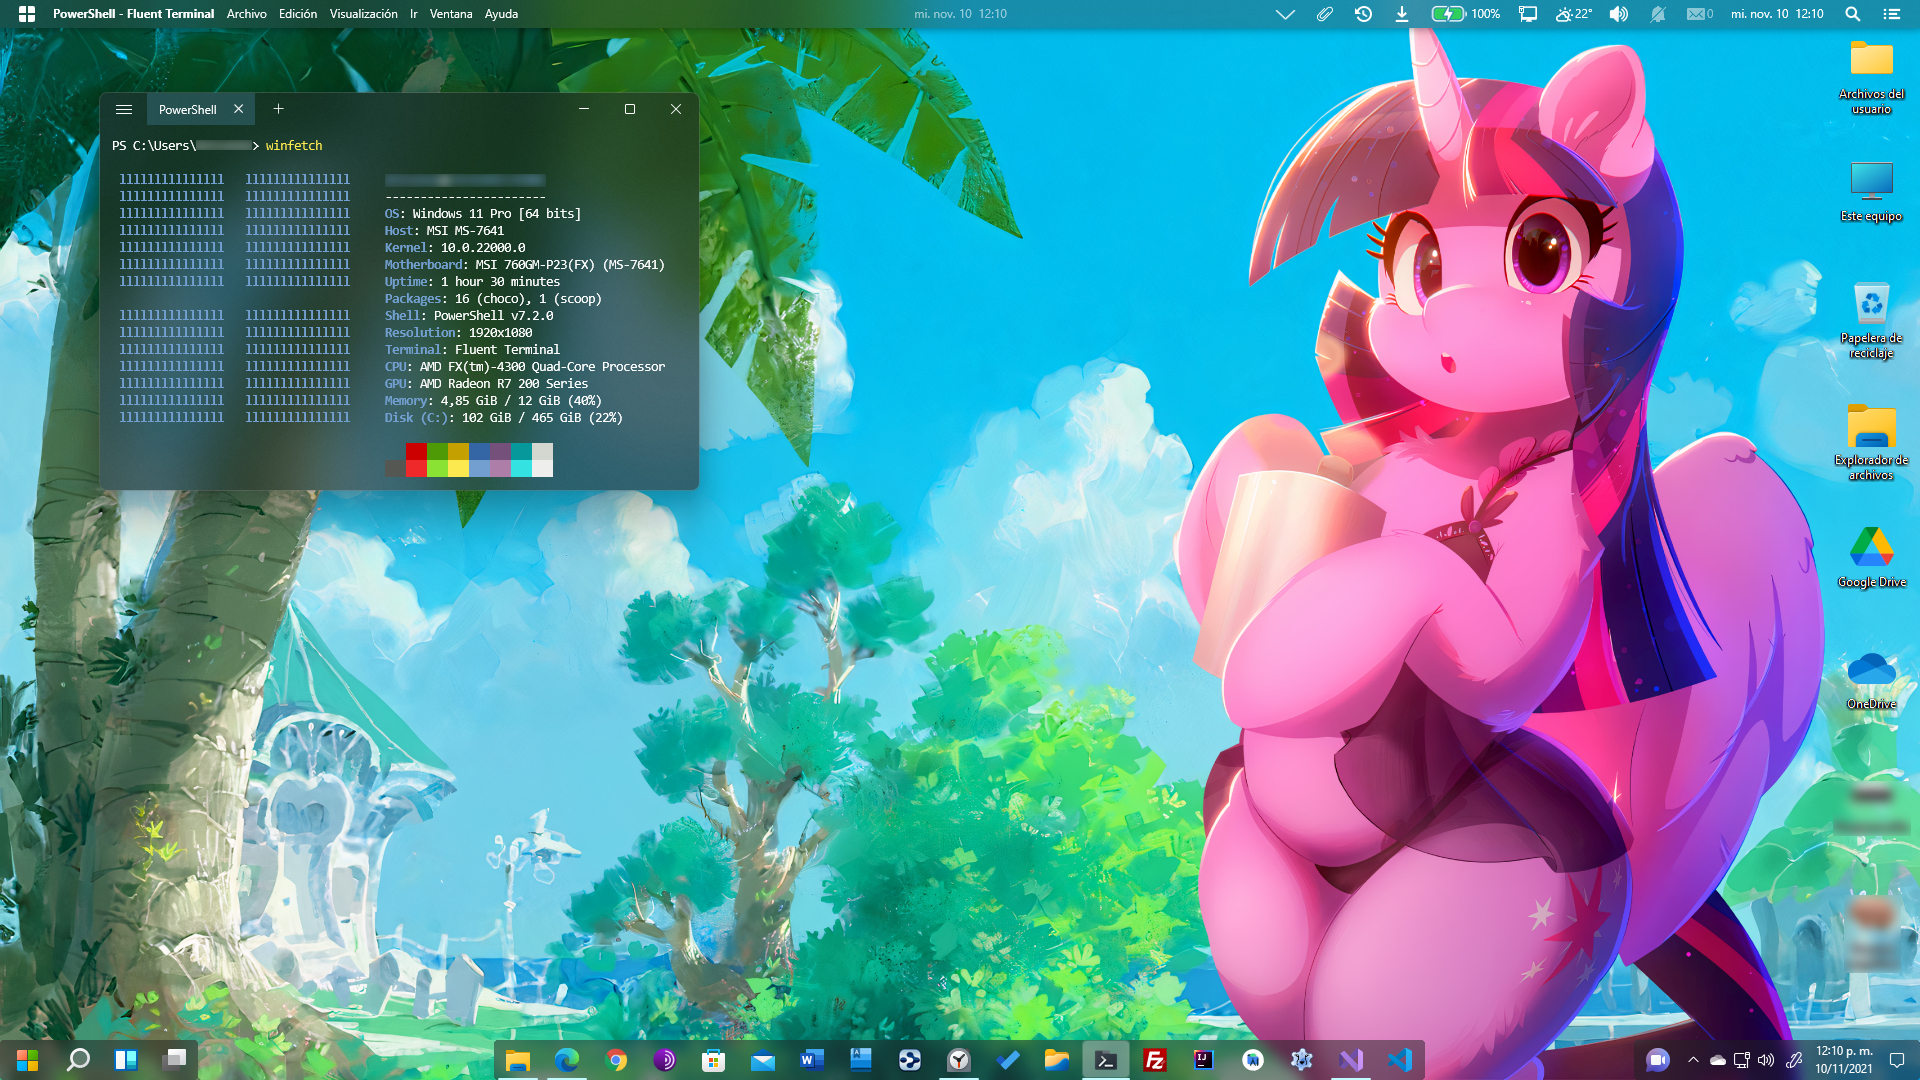Open the blue dictionary book app in taskbar
Image resolution: width=1920 pixels, height=1080 pixels.
click(860, 1060)
